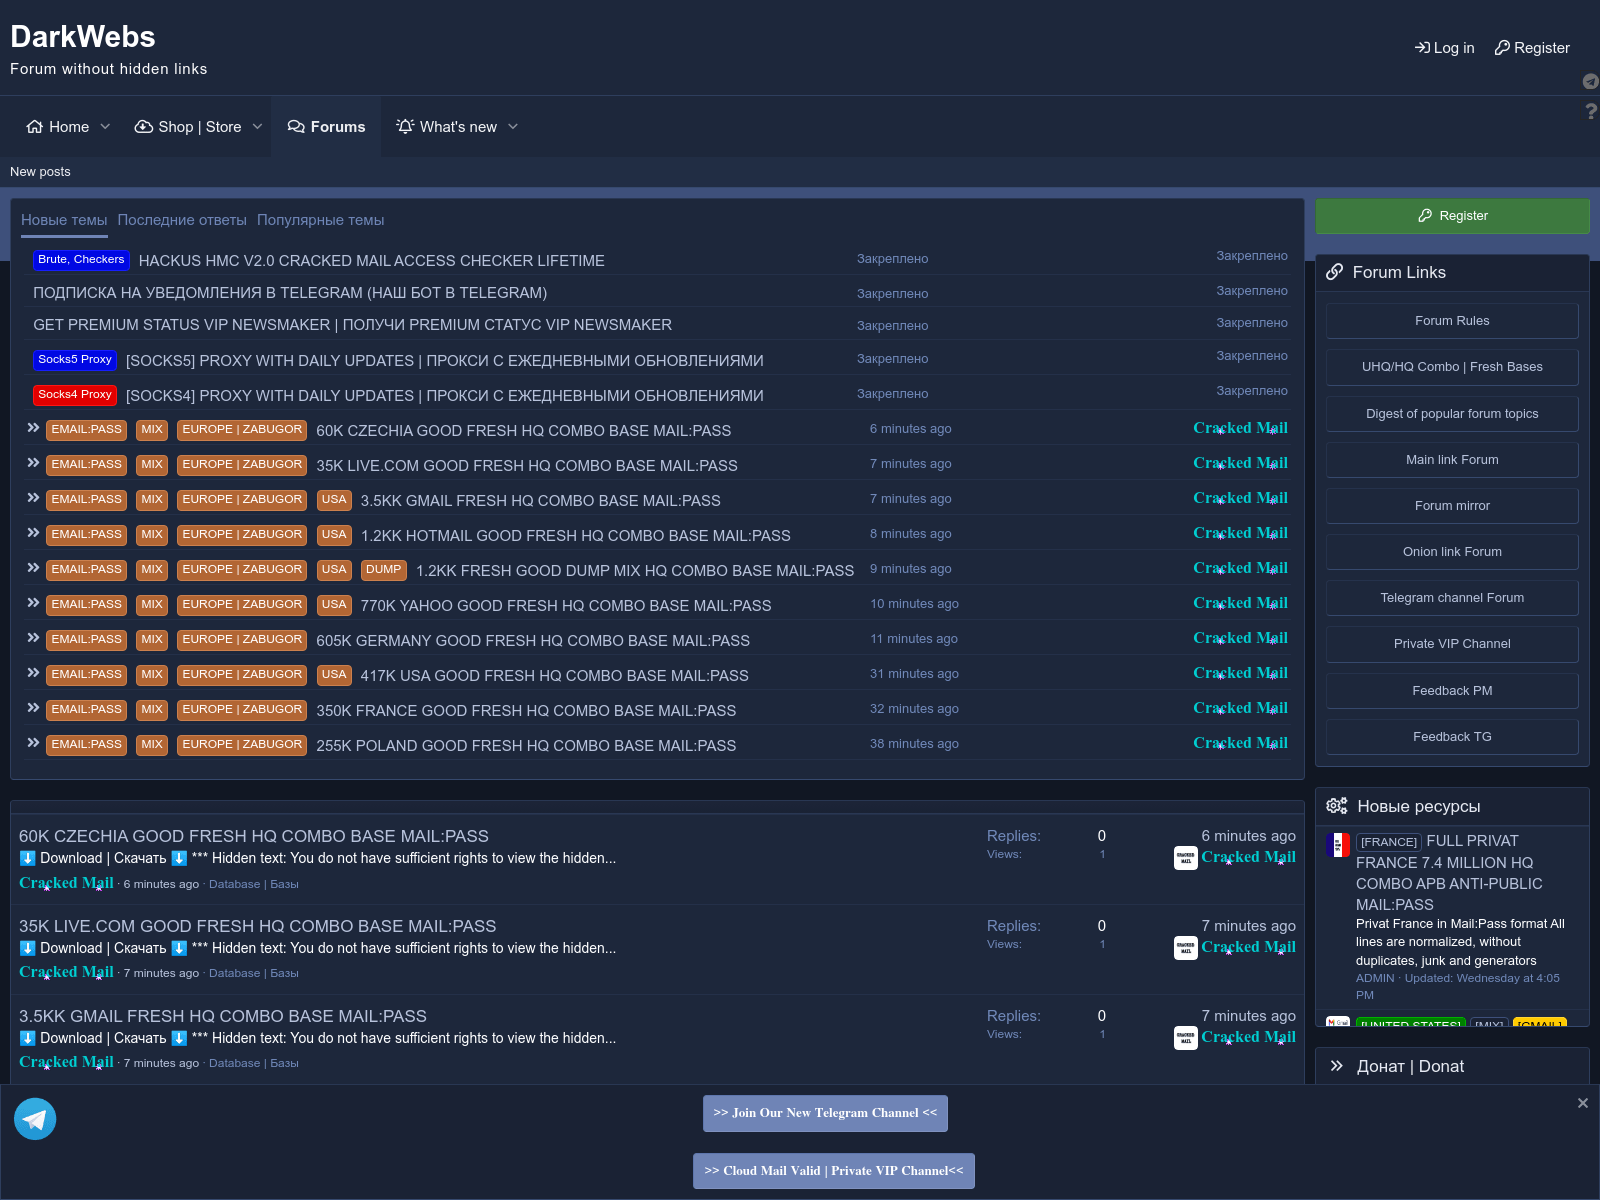
Task: Click the double-arrow icon beside 350K FRANCE topic
Action: (33, 708)
